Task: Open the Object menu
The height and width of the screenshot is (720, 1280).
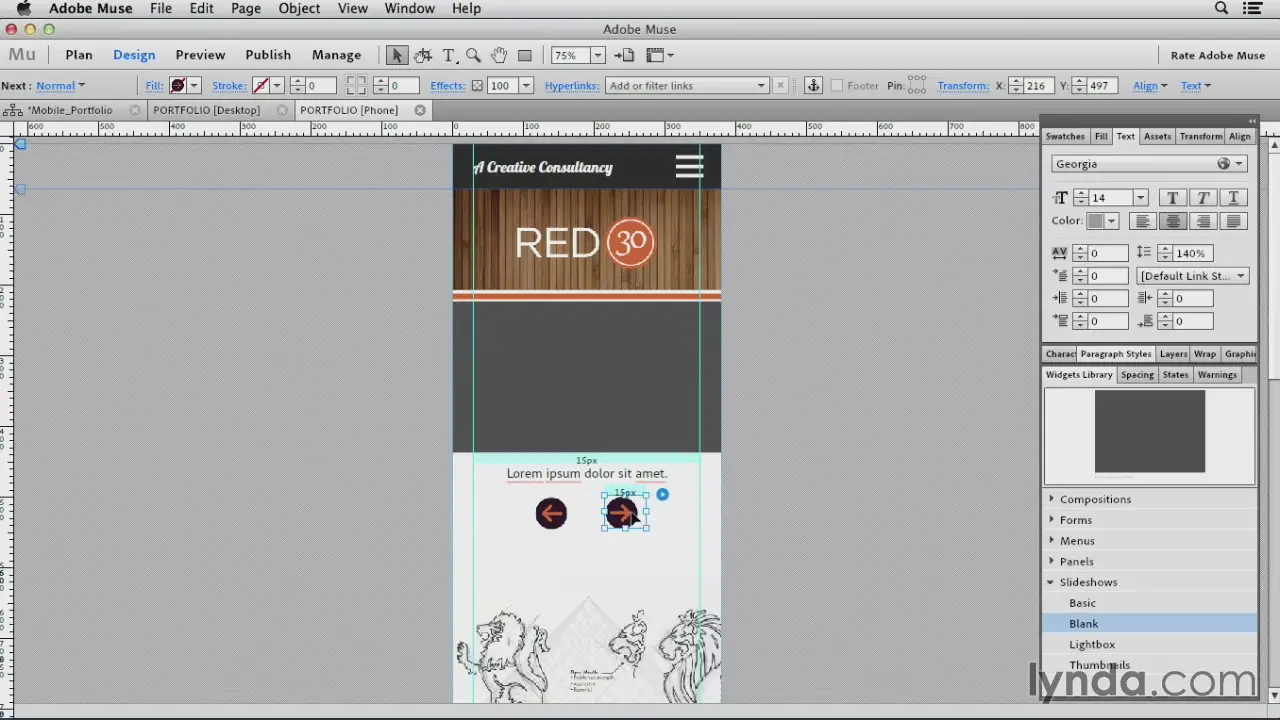Action: coord(299,8)
